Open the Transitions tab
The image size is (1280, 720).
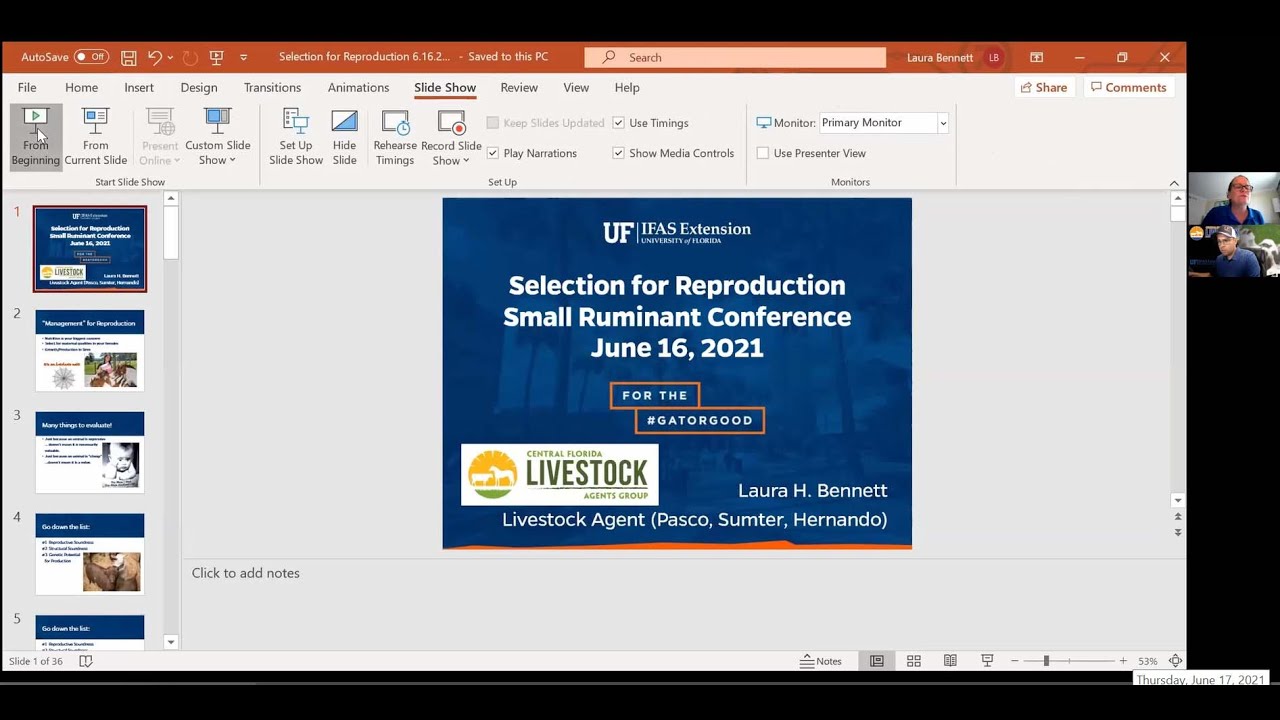(x=272, y=88)
